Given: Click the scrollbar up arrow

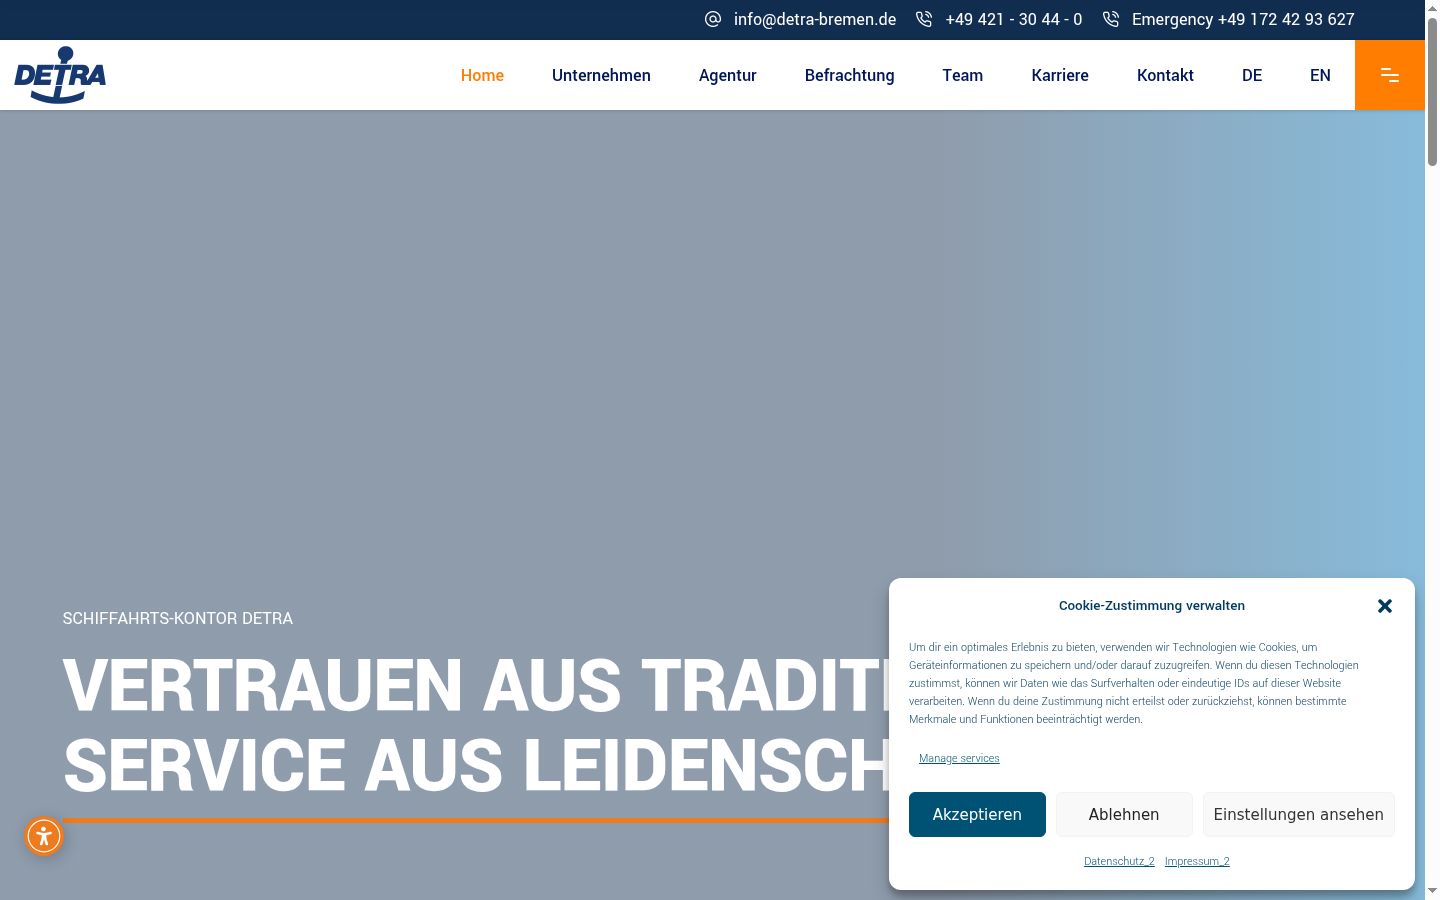Looking at the screenshot, I should point(1432,7).
